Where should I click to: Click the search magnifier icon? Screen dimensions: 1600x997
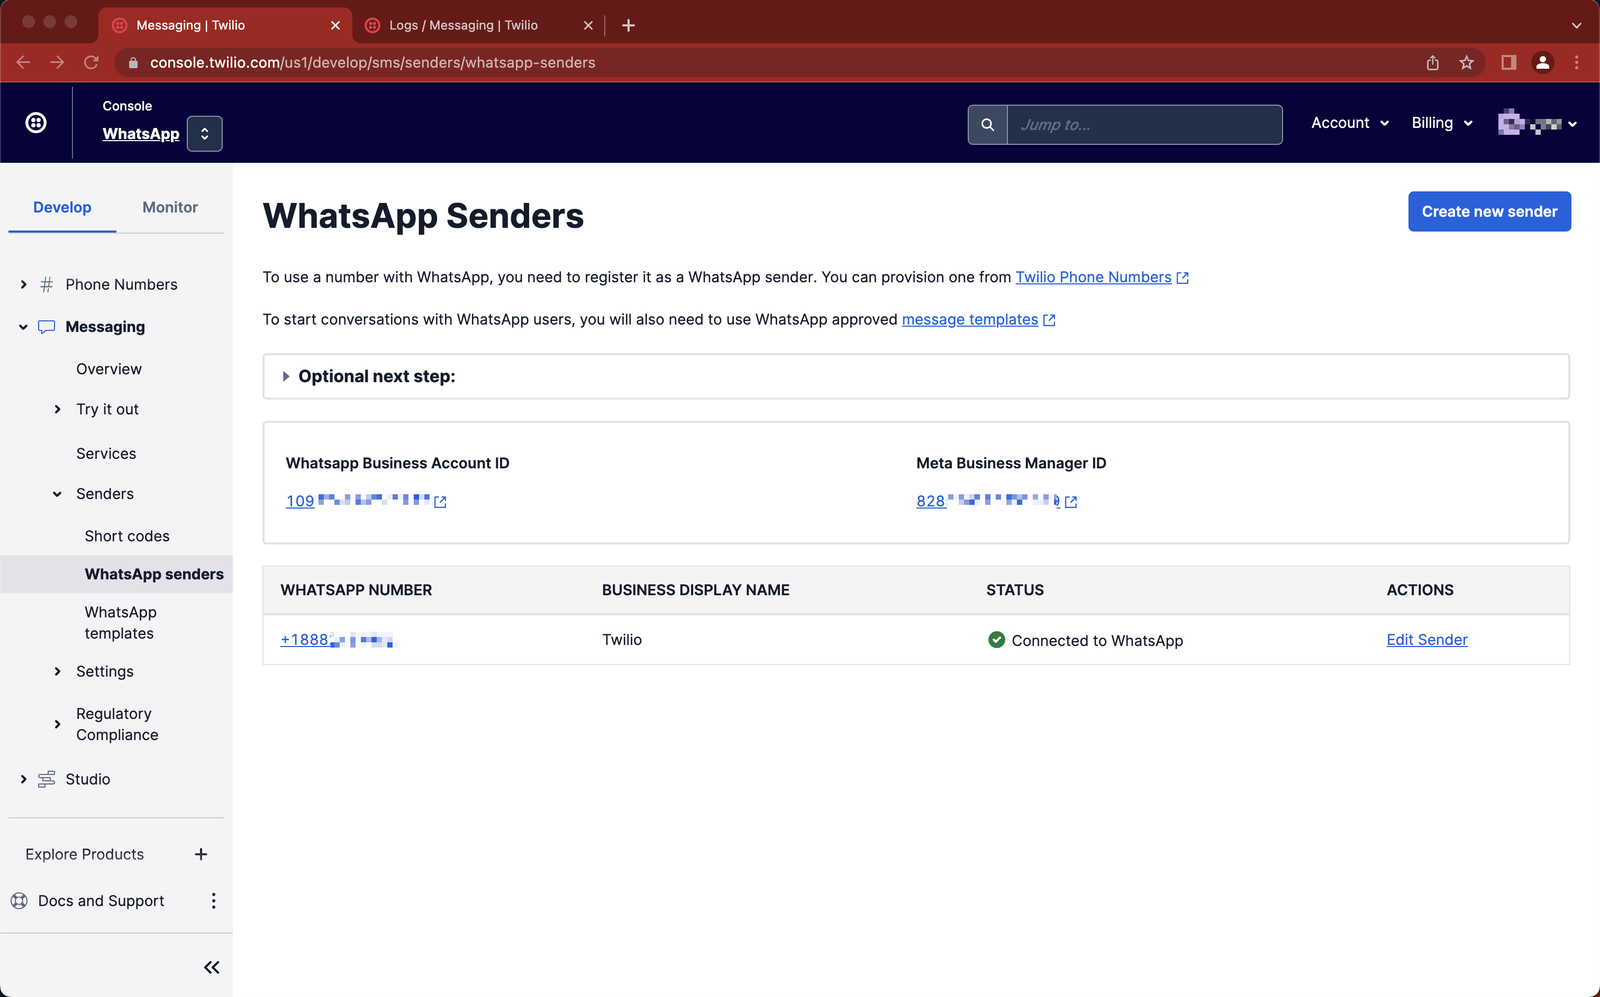point(986,124)
